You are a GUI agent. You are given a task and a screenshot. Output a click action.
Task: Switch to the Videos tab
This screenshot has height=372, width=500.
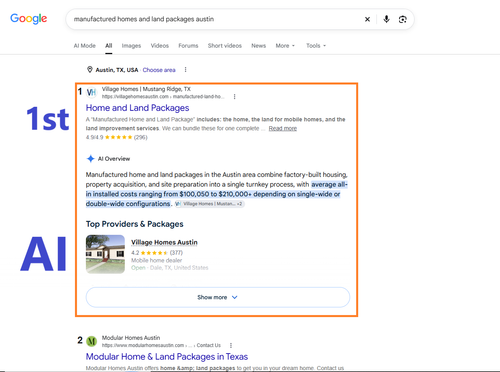[160, 46]
